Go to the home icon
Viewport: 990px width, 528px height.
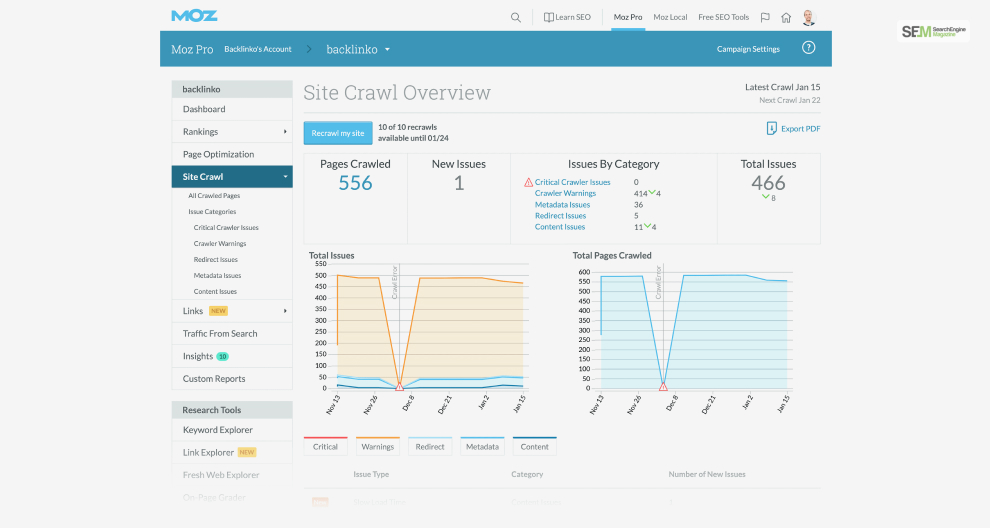point(786,18)
